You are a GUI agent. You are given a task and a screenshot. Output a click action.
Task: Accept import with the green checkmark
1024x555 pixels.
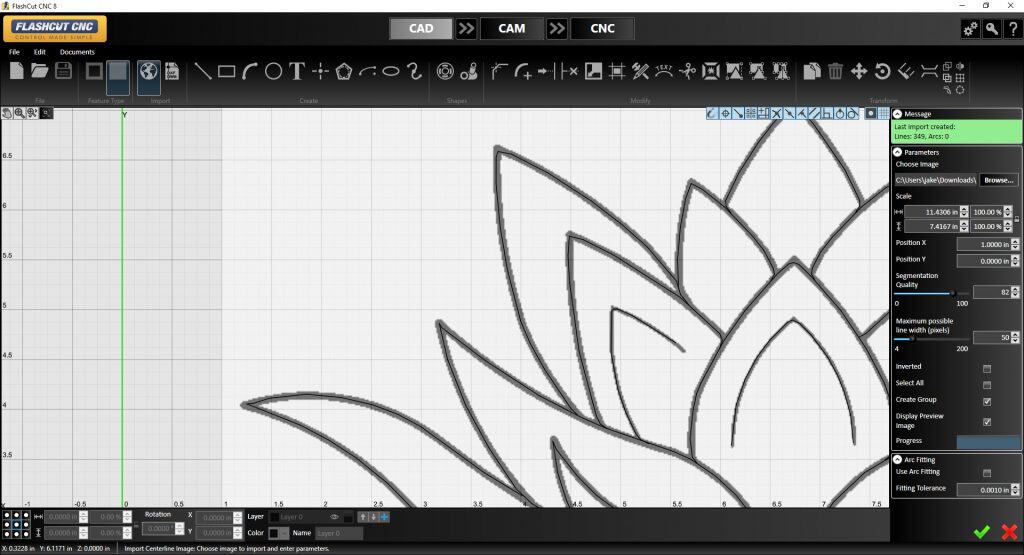(x=982, y=532)
